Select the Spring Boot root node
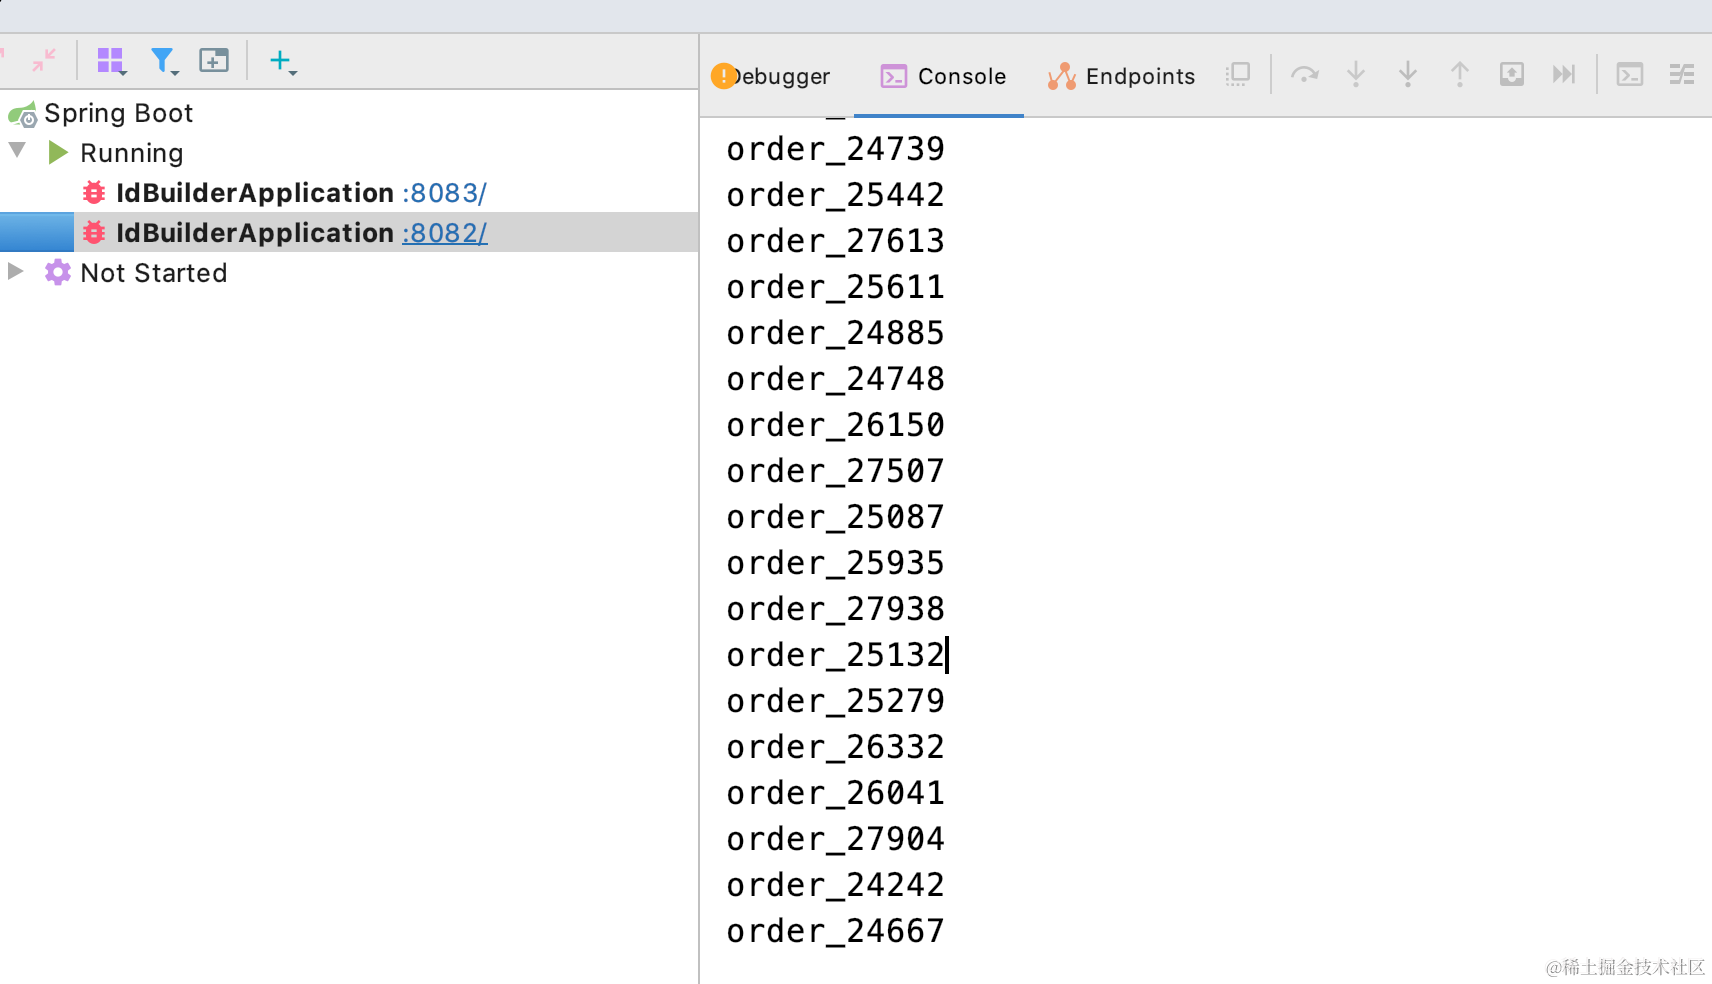This screenshot has width=1712, height=984. click(x=118, y=113)
